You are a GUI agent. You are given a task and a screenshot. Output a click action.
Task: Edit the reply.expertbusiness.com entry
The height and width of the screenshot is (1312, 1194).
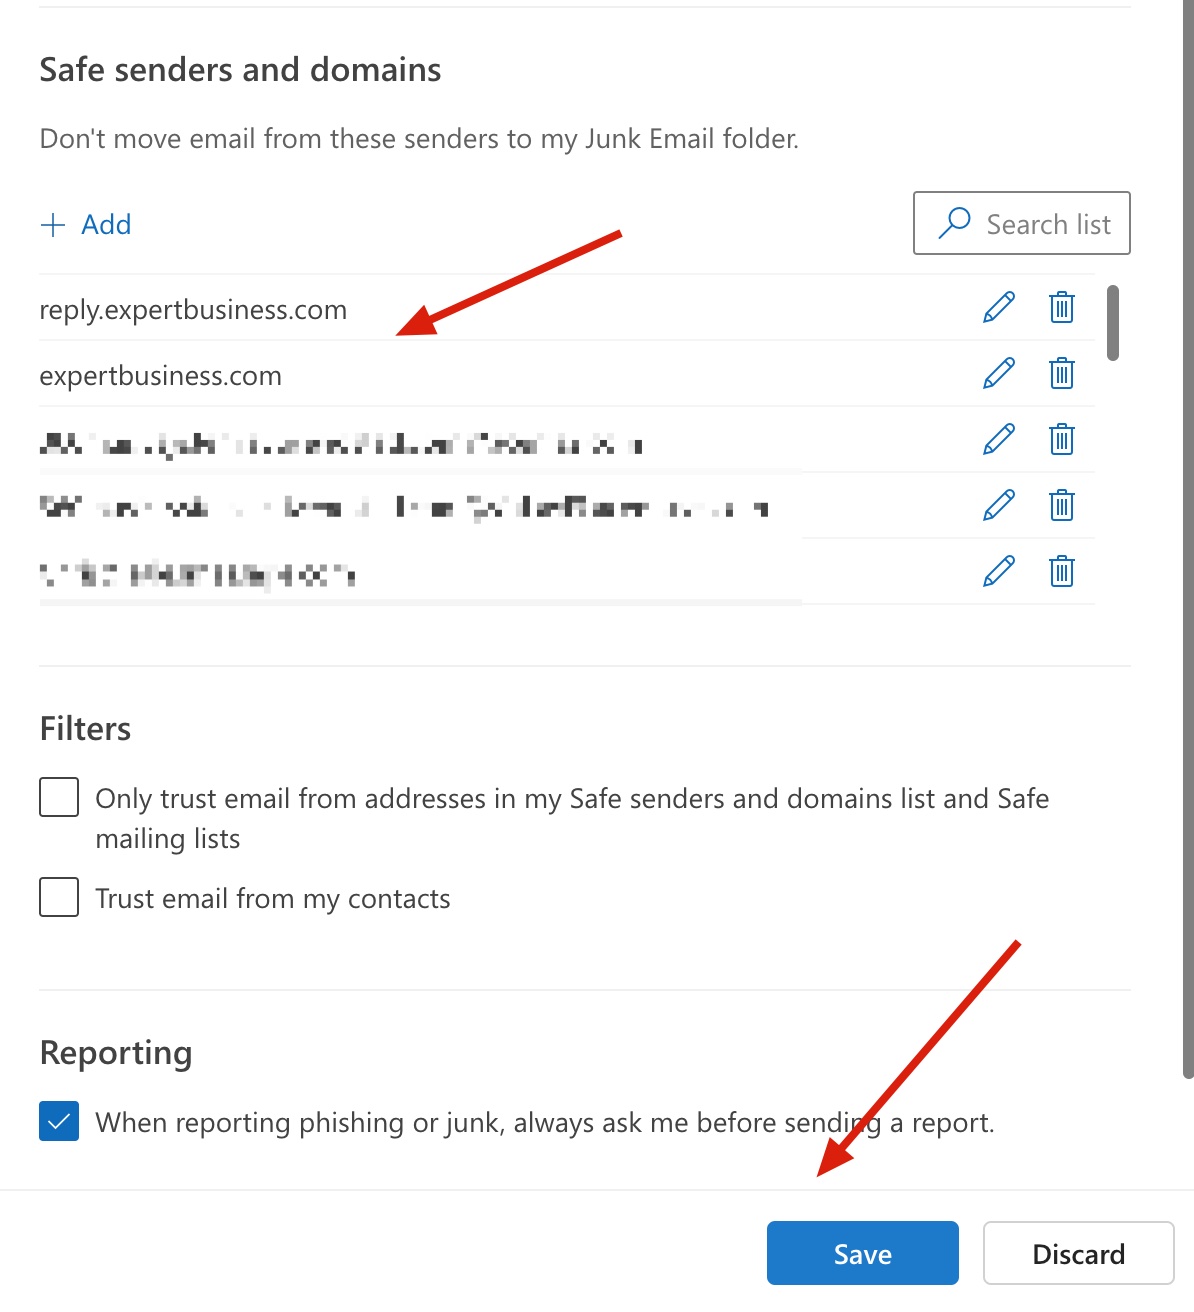[x=999, y=308]
